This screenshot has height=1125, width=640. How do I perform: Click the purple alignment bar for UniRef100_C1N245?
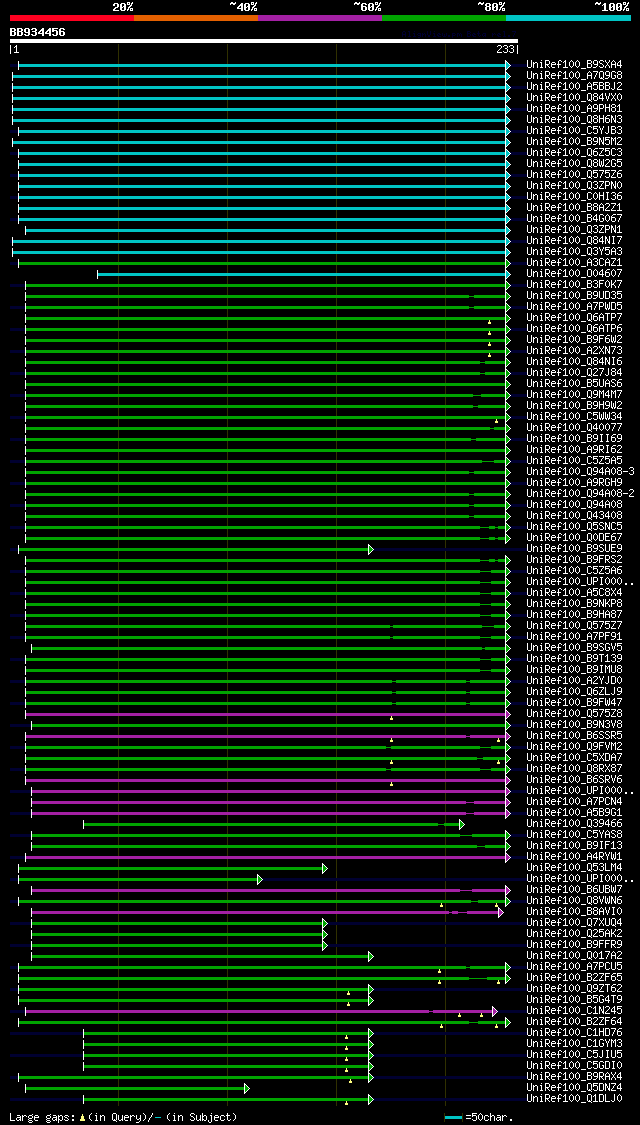coord(260,1011)
